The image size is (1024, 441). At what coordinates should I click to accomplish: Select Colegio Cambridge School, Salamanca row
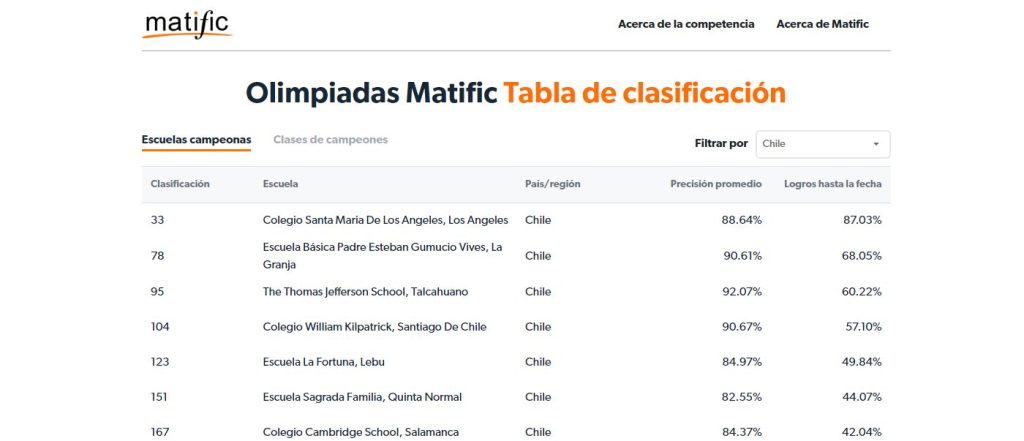[516, 432]
